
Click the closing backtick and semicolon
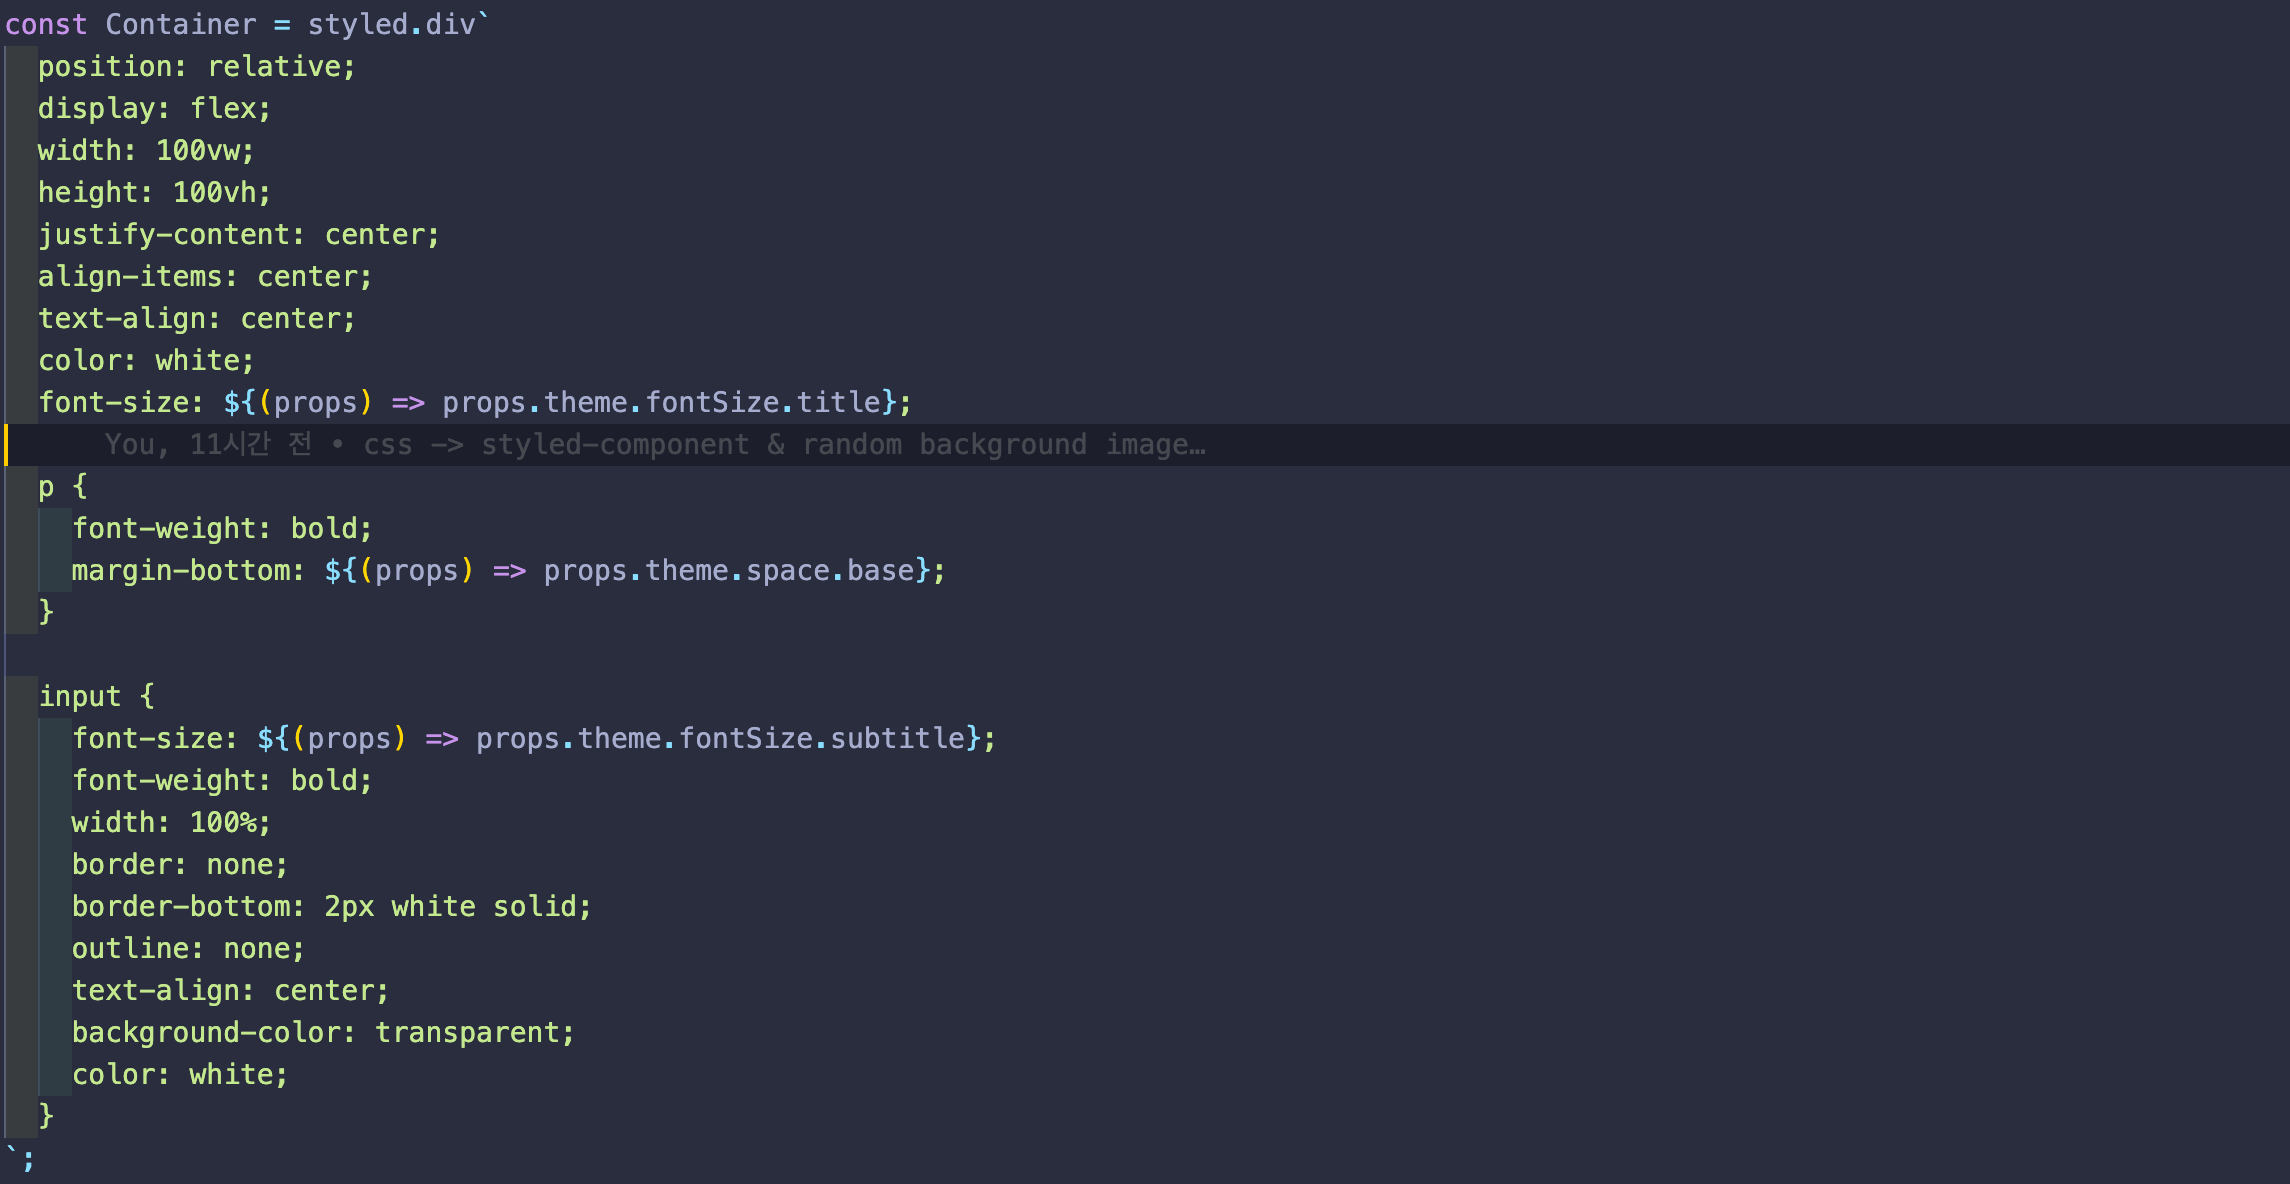[20, 1159]
